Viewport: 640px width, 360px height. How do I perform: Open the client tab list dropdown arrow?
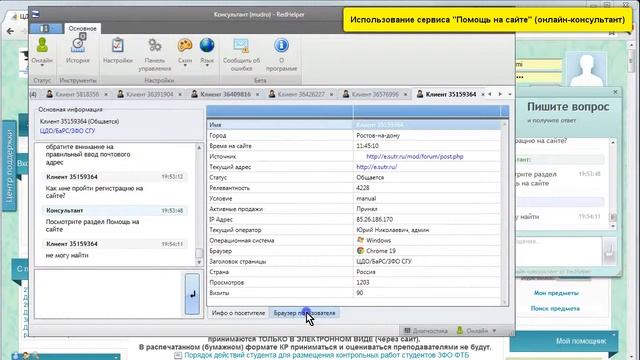point(510,95)
